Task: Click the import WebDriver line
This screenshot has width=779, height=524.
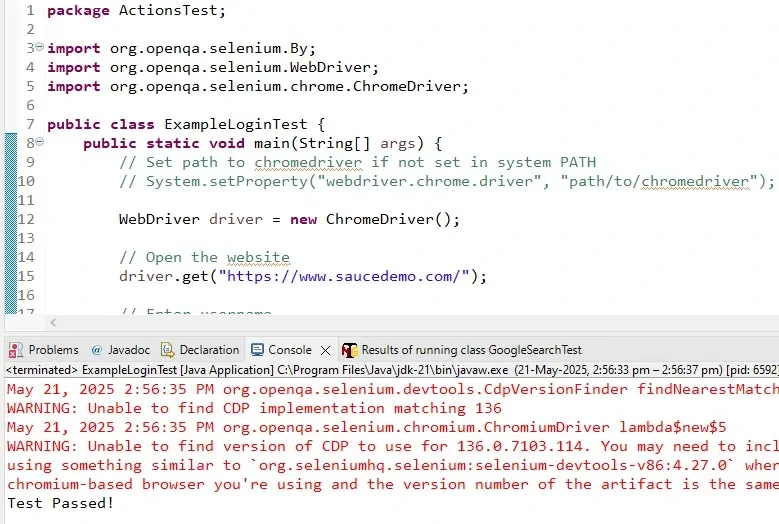Action: pyautogui.click(x=213, y=68)
